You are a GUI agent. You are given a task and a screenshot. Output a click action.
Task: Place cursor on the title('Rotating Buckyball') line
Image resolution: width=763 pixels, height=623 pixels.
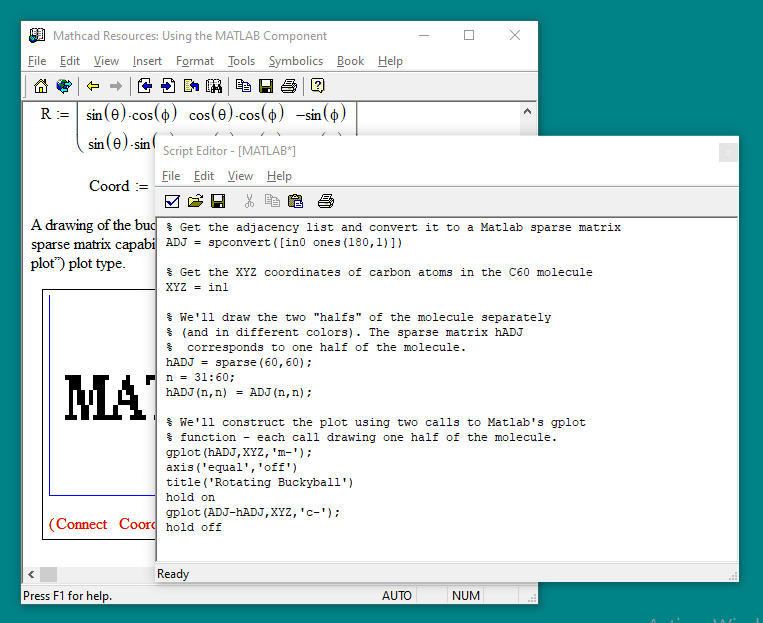(x=259, y=482)
